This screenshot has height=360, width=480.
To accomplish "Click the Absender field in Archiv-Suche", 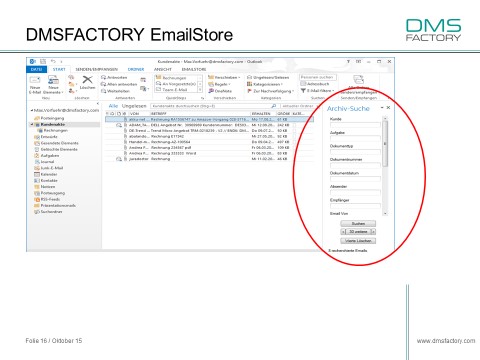I will pos(355,192).
